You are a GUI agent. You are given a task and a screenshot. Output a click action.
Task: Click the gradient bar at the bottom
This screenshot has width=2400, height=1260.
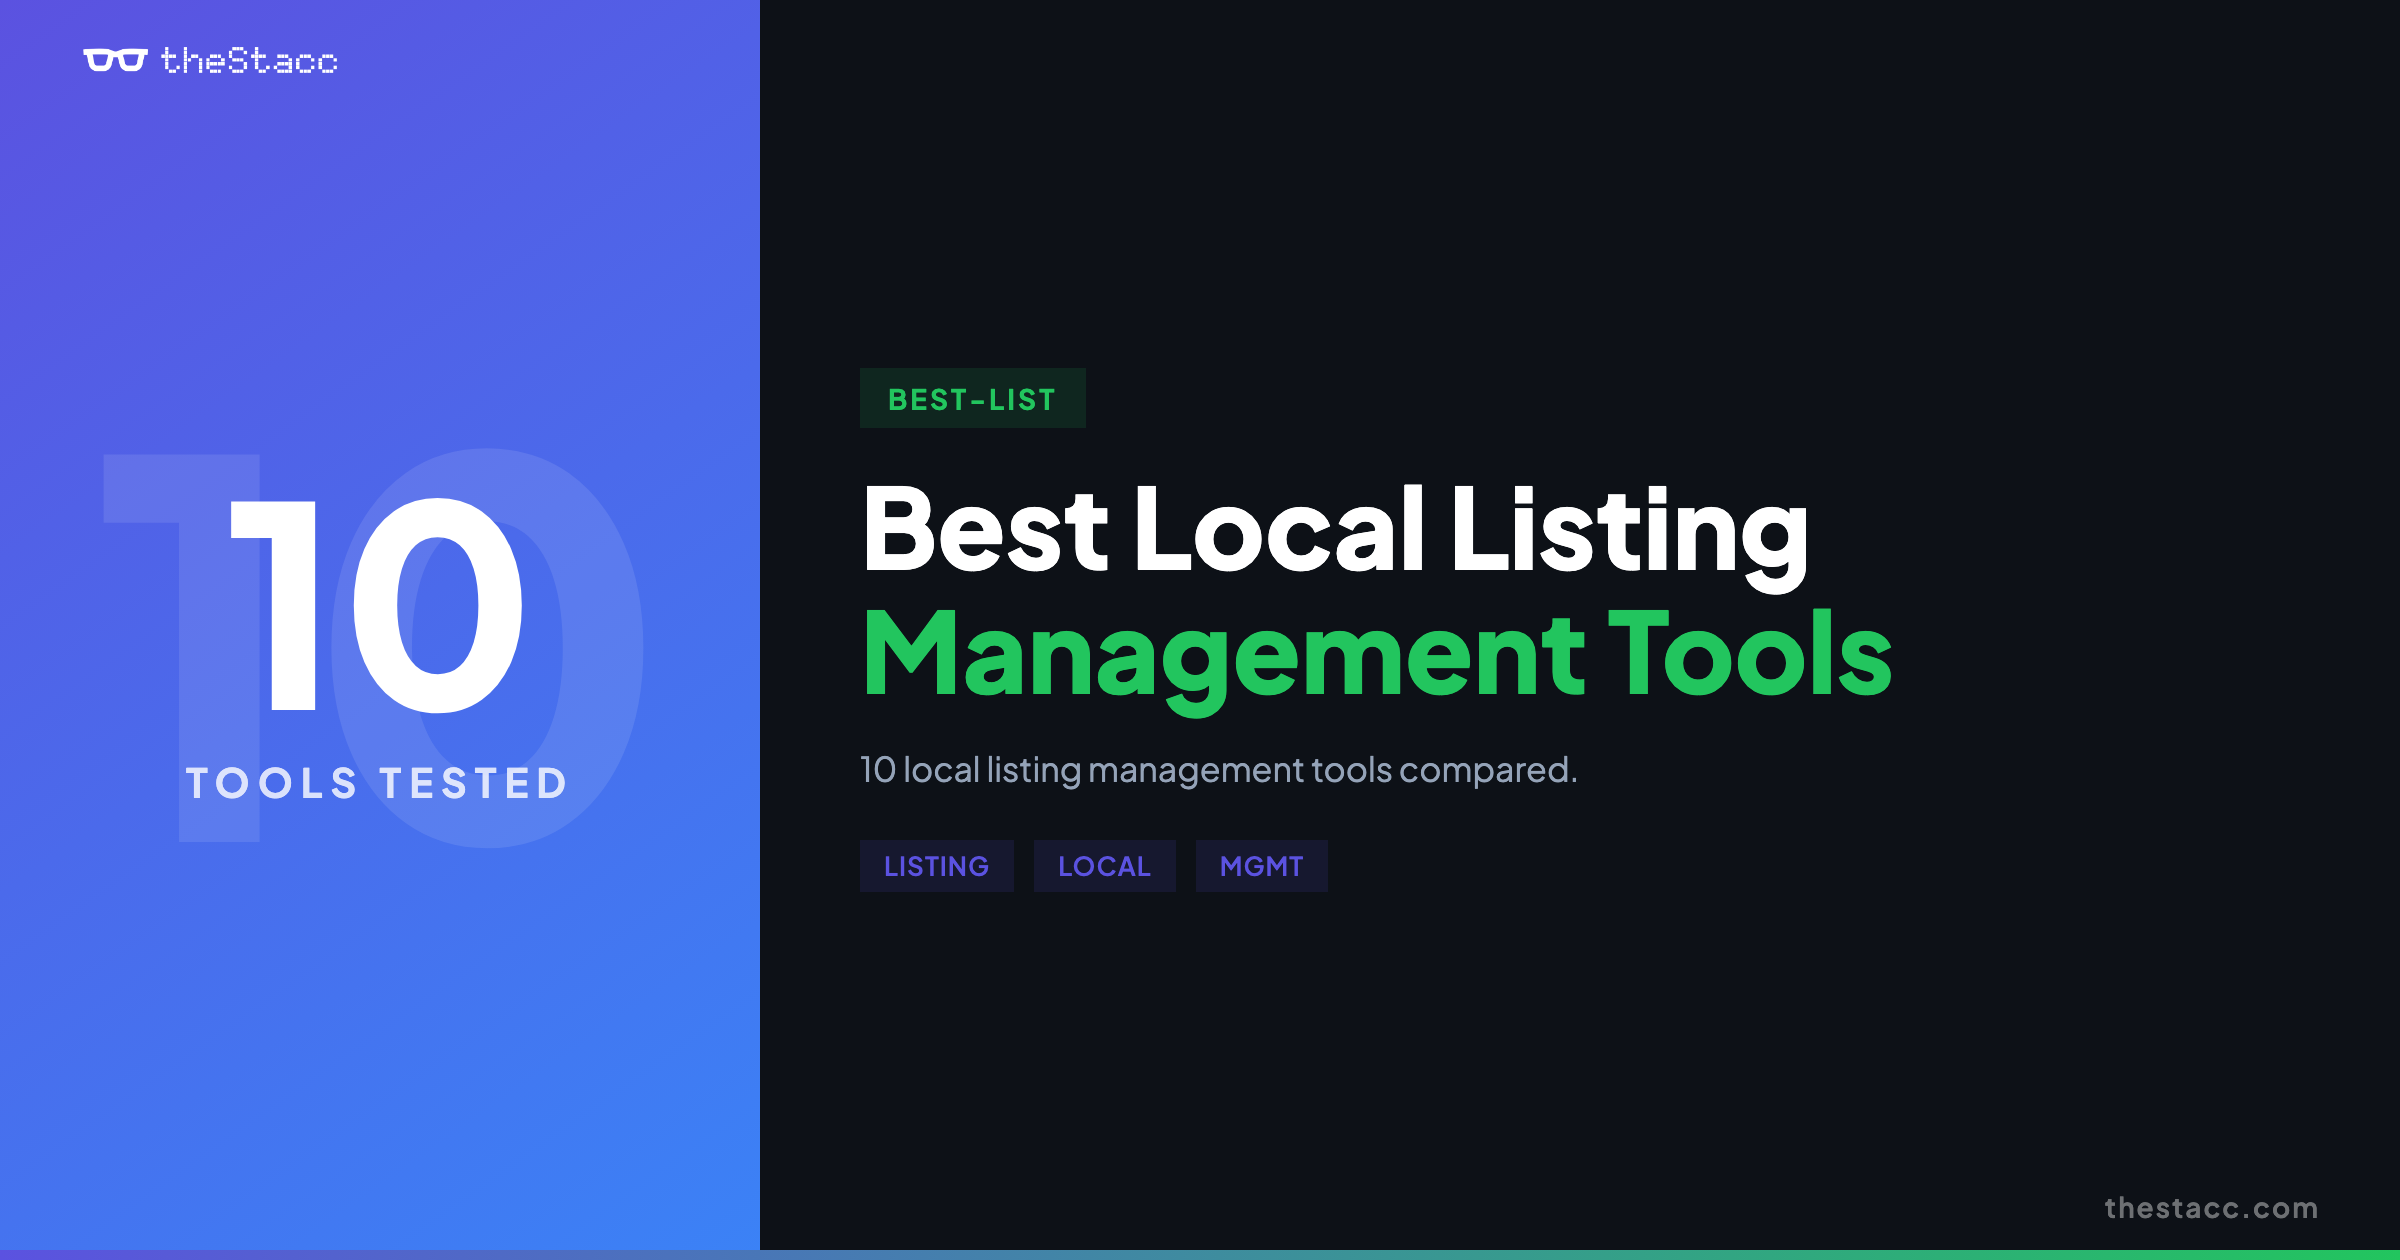[1200, 1253]
